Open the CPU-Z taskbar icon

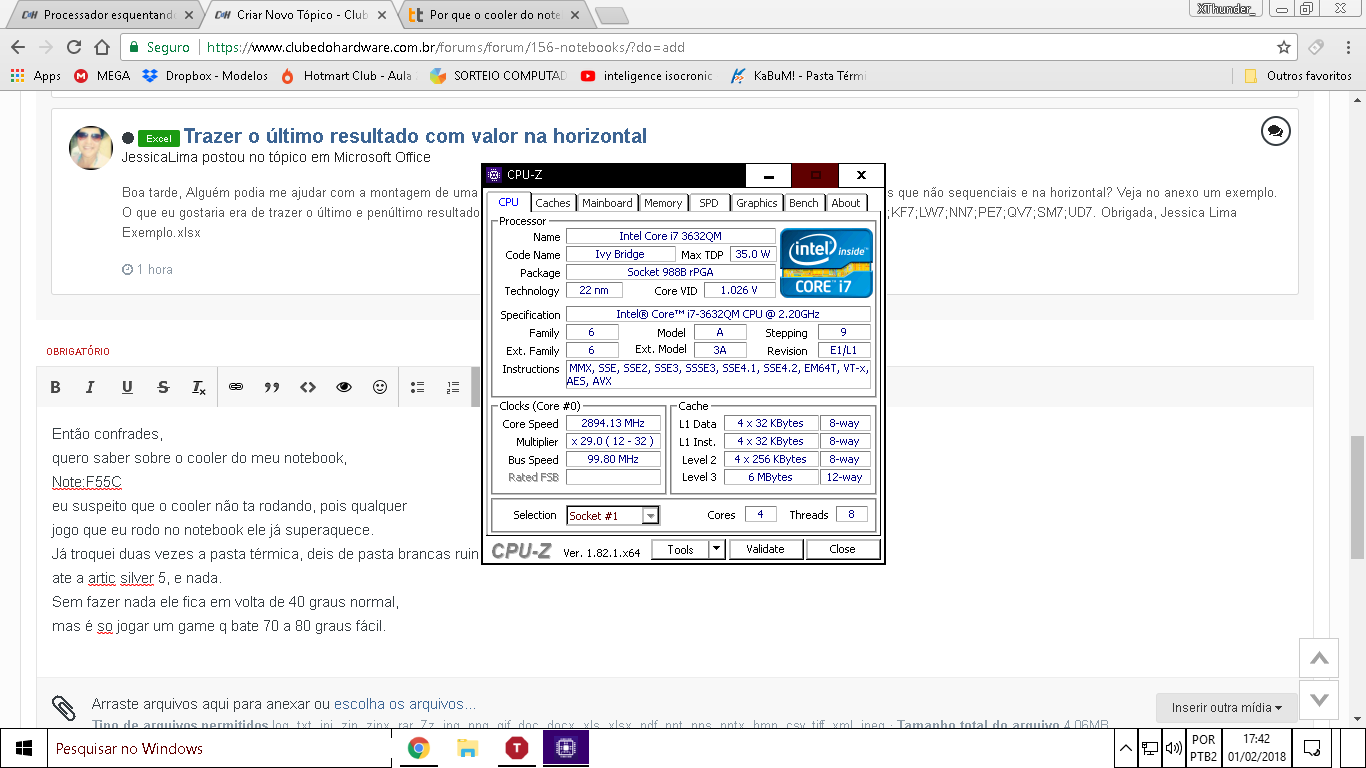[x=565, y=748]
